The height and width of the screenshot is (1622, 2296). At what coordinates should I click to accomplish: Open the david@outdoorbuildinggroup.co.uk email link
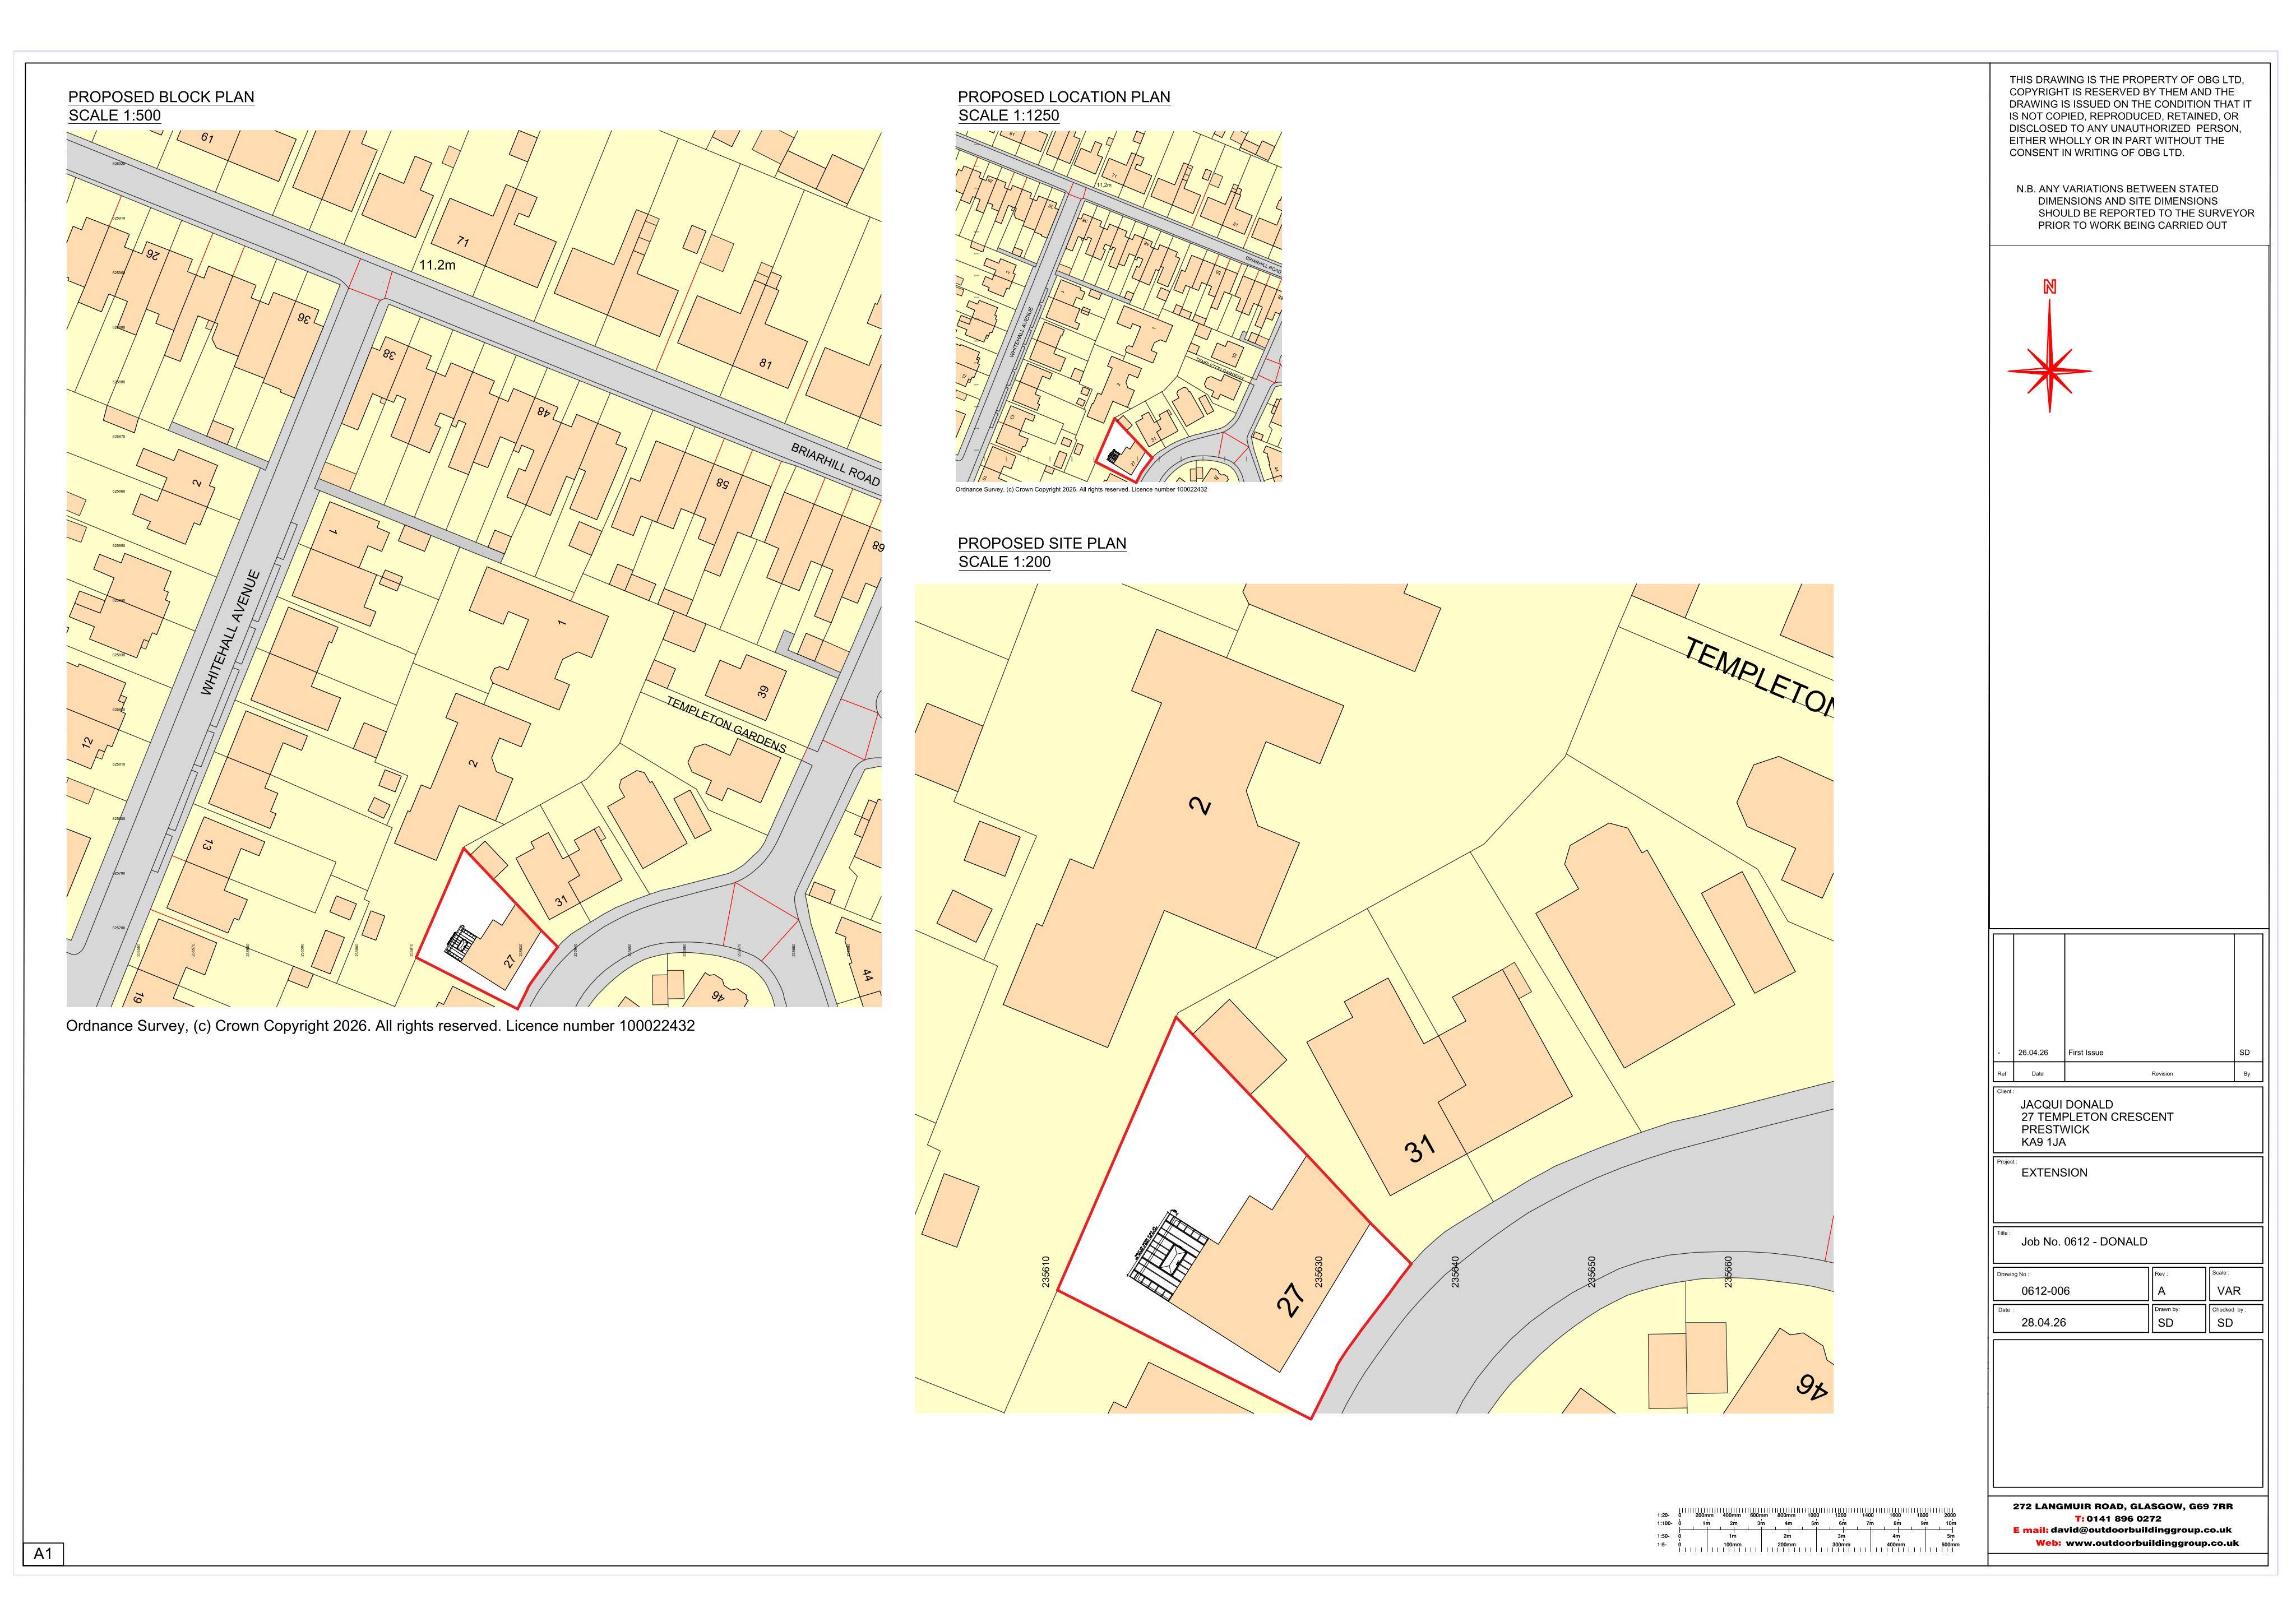click(x=2140, y=1530)
